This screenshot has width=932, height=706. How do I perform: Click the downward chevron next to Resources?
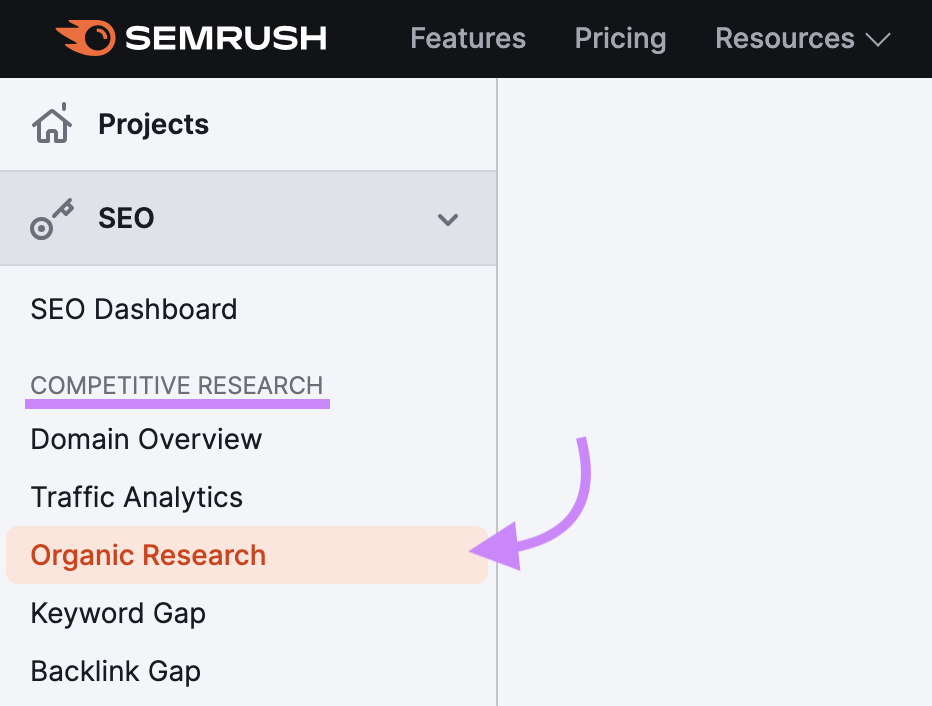click(878, 40)
